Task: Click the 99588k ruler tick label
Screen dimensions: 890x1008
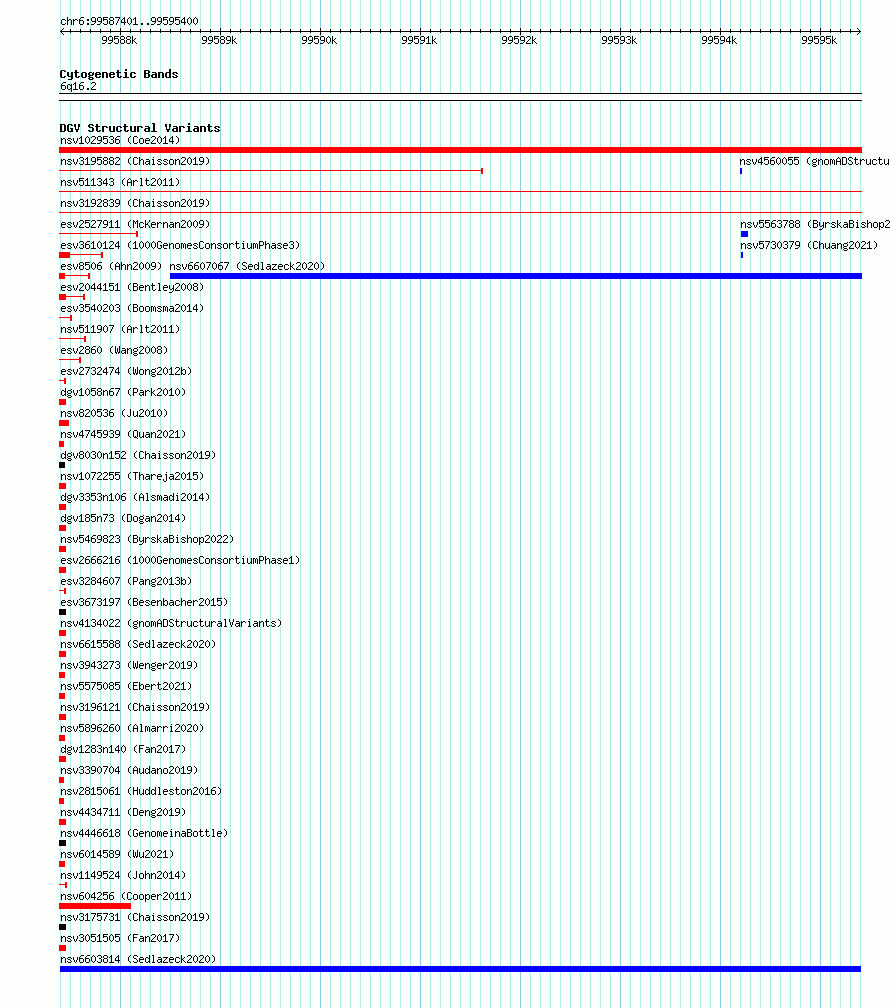Action: (119, 40)
